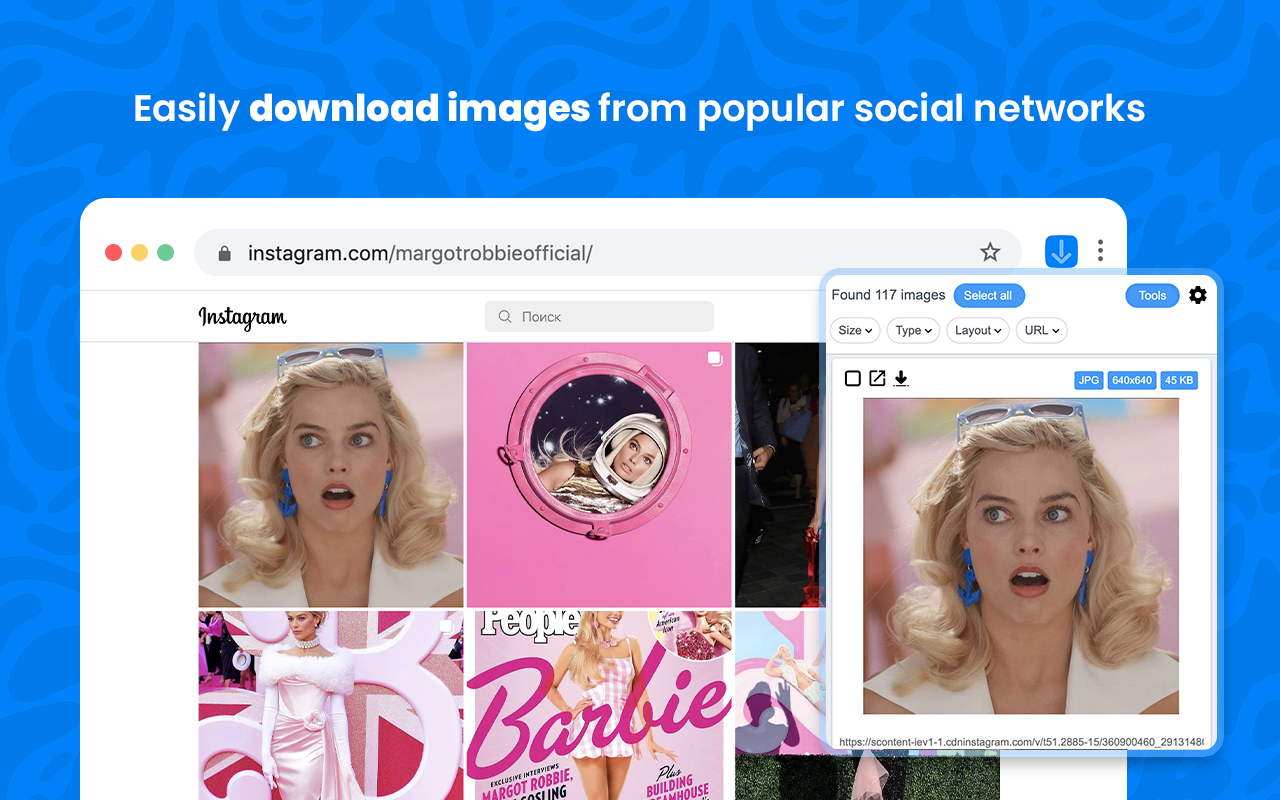The width and height of the screenshot is (1280, 800).
Task: Click the extension's blue download icon near the address bar
Action: [1060, 251]
